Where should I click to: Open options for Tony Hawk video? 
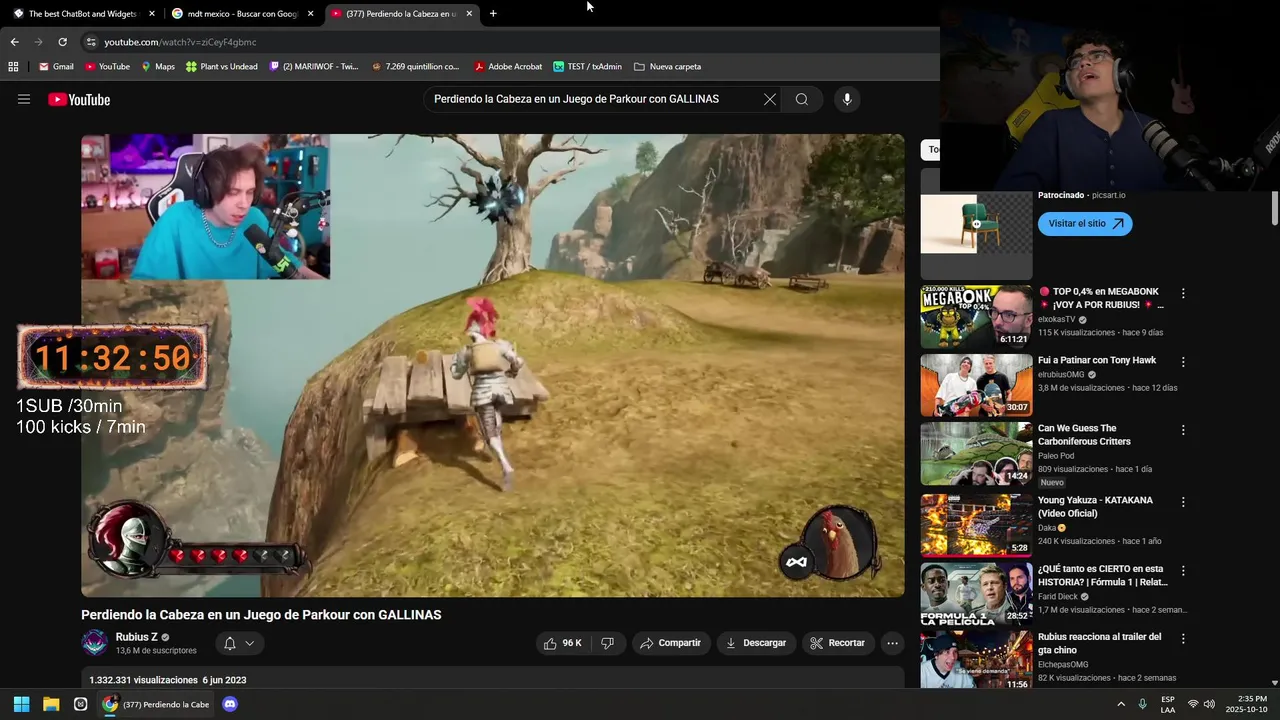tap(1183, 362)
